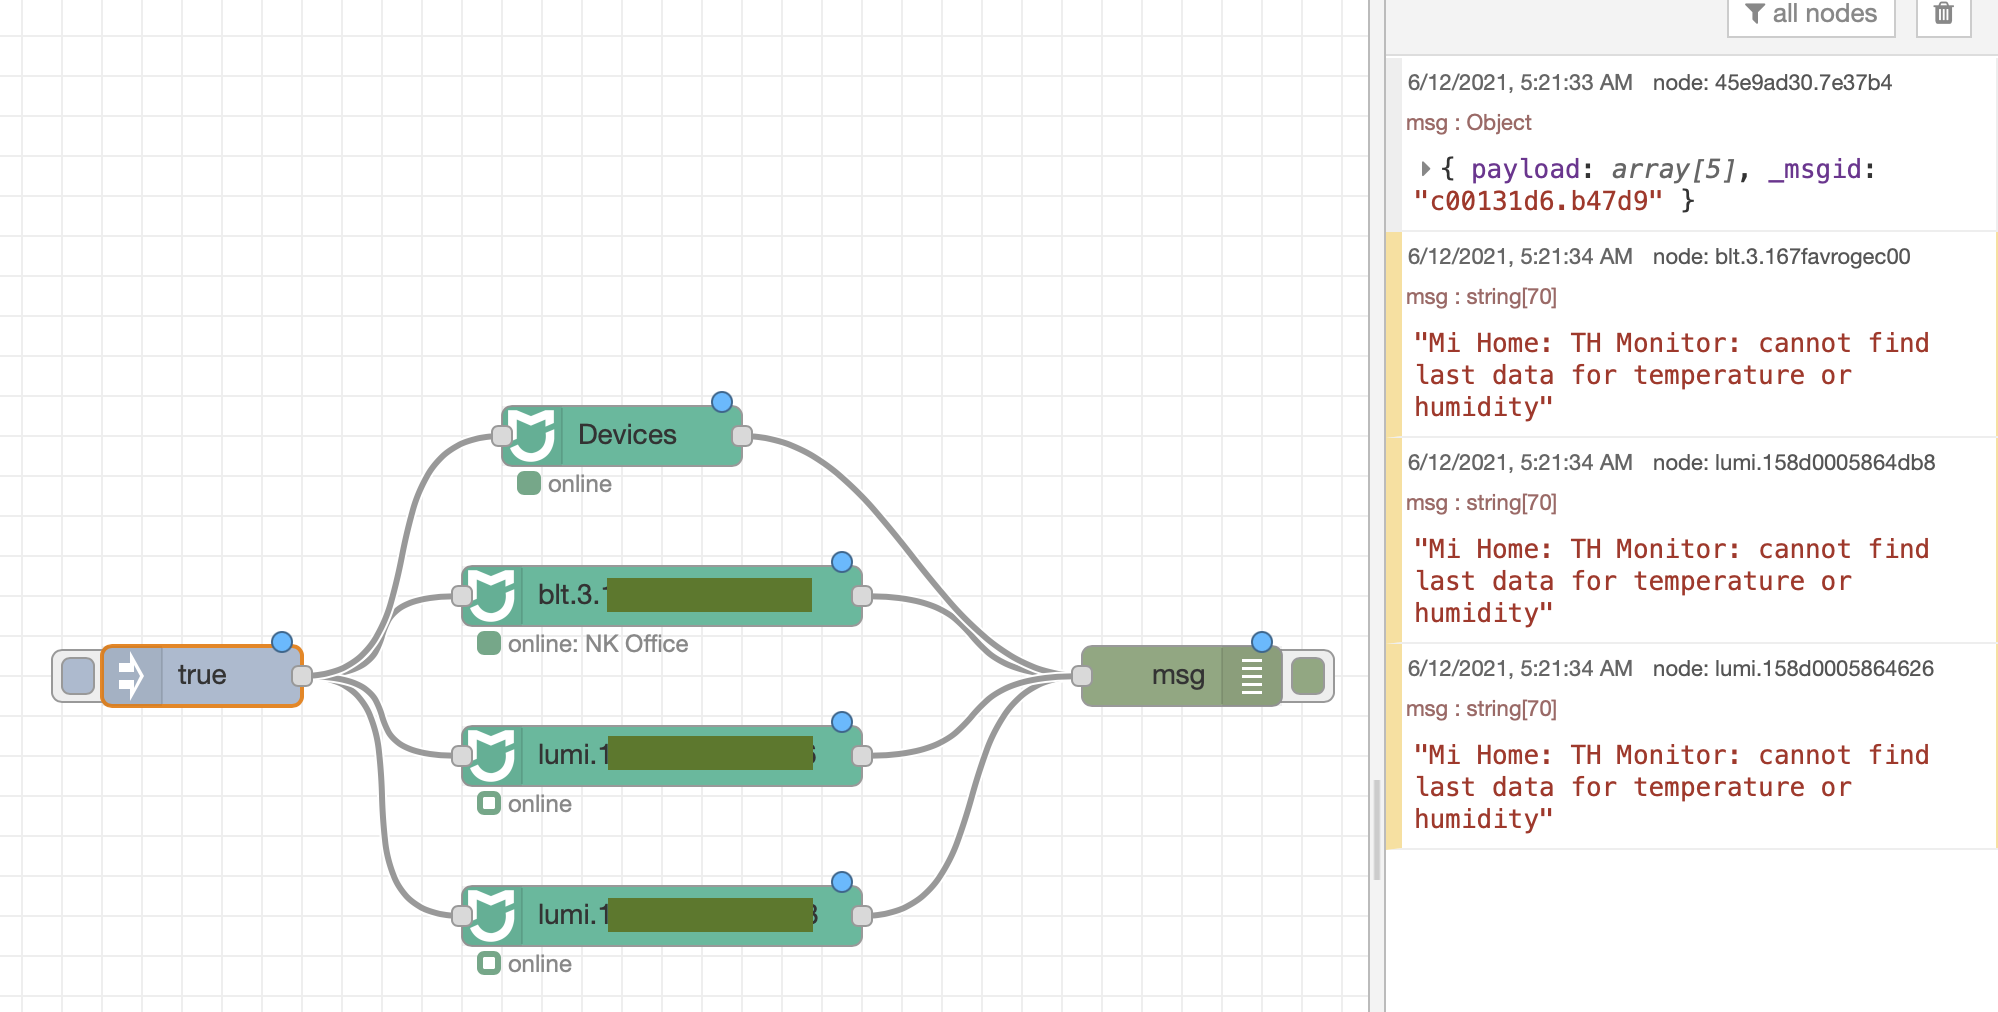Click the Mi Home icon on the blt.3 node
The width and height of the screenshot is (1998, 1012).
[492, 593]
